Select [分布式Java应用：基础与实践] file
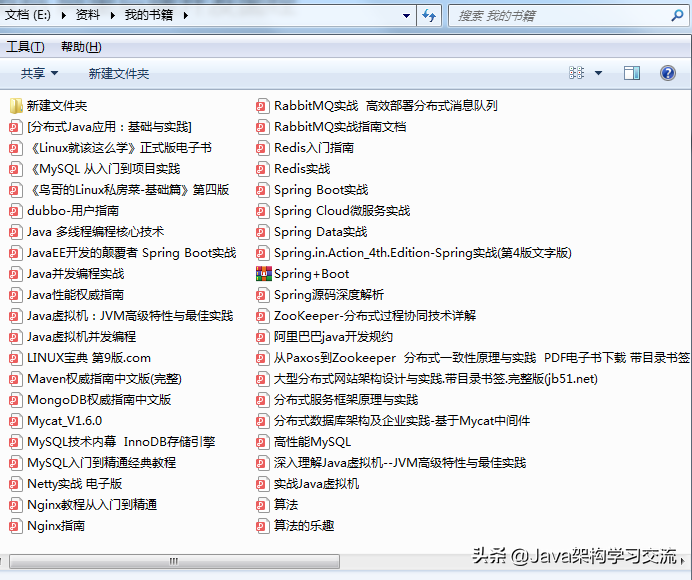Screen dimensions: 692x580 click(109, 127)
